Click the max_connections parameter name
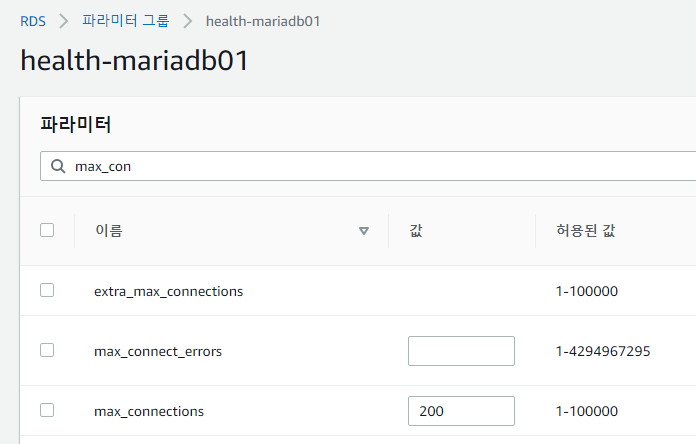 coord(148,411)
